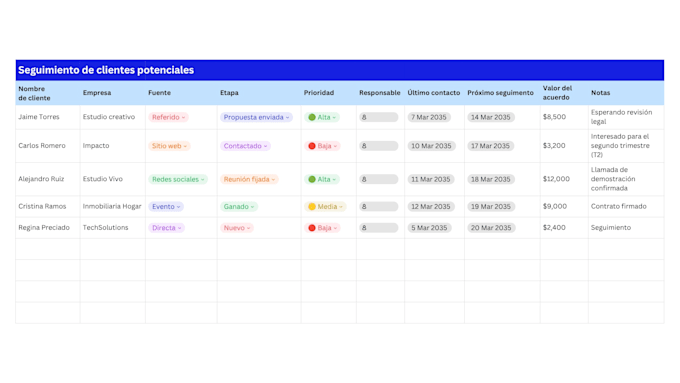Viewport: 680px width, 383px height.
Task: Click the title Seguimiento de clientes potenciales
Action: click(106, 70)
